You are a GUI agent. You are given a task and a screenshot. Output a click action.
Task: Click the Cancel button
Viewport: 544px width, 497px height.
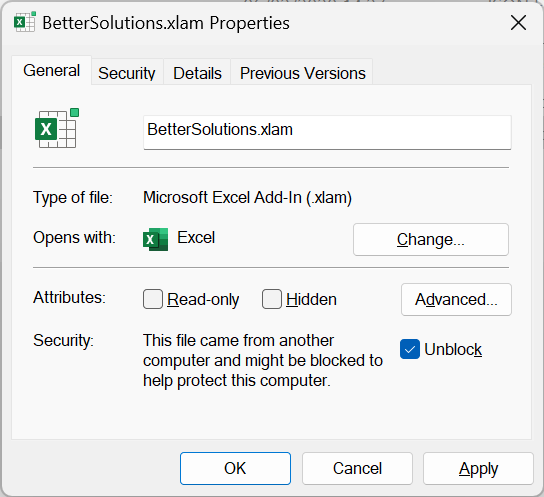[357, 469]
